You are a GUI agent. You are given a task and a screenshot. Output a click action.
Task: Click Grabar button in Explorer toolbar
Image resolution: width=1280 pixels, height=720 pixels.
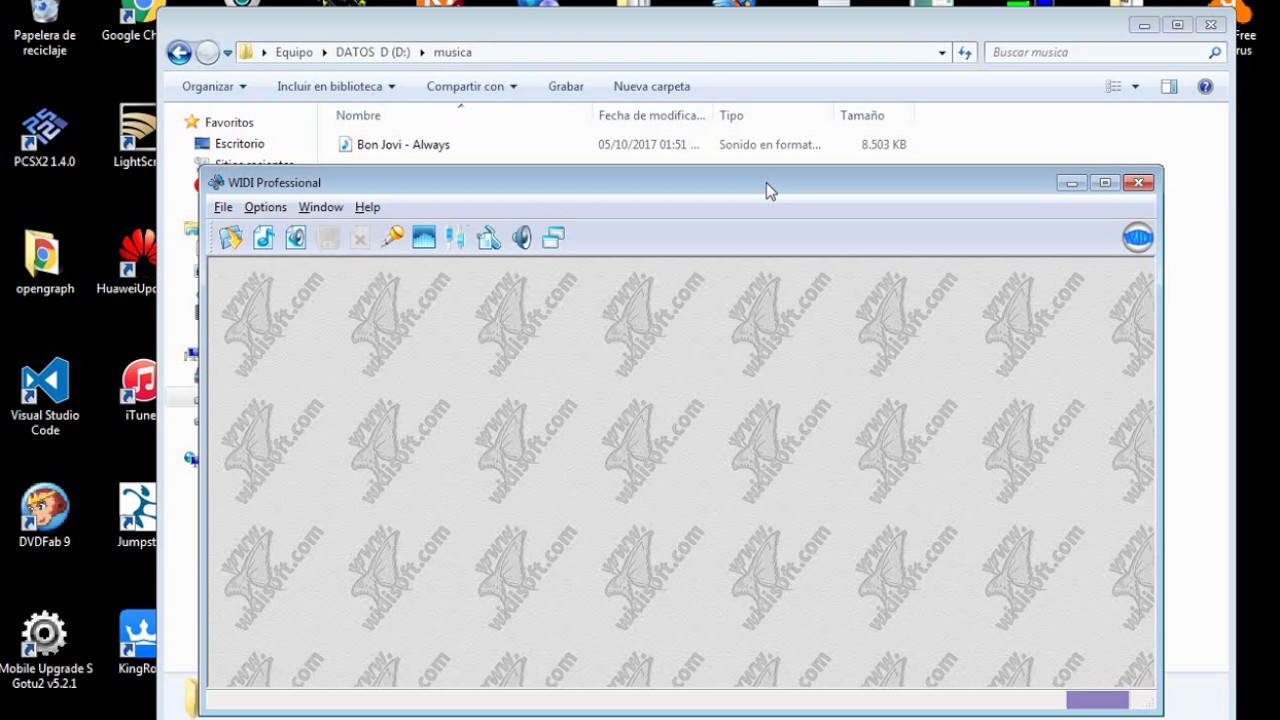point(566,87)
